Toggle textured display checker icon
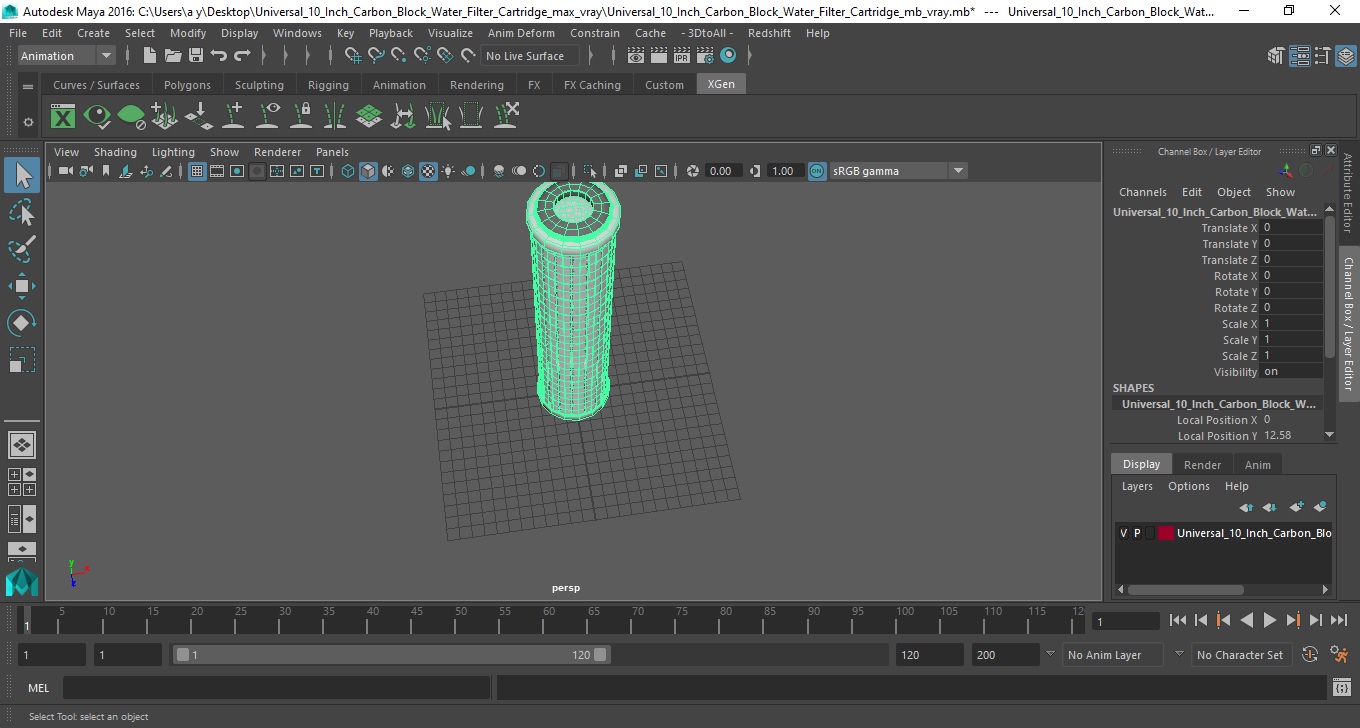The height and width of the screenshot is (728, 1360). coord(428,171)
